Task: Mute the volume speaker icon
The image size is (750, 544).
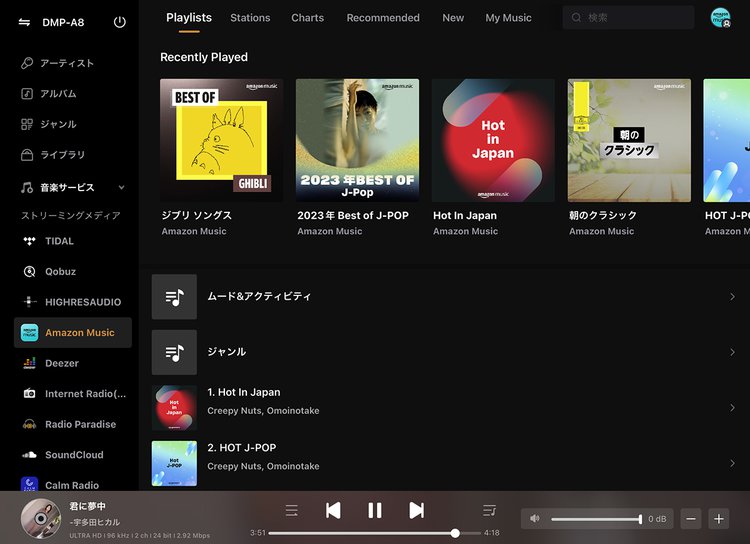Action: tap(535, 519)
